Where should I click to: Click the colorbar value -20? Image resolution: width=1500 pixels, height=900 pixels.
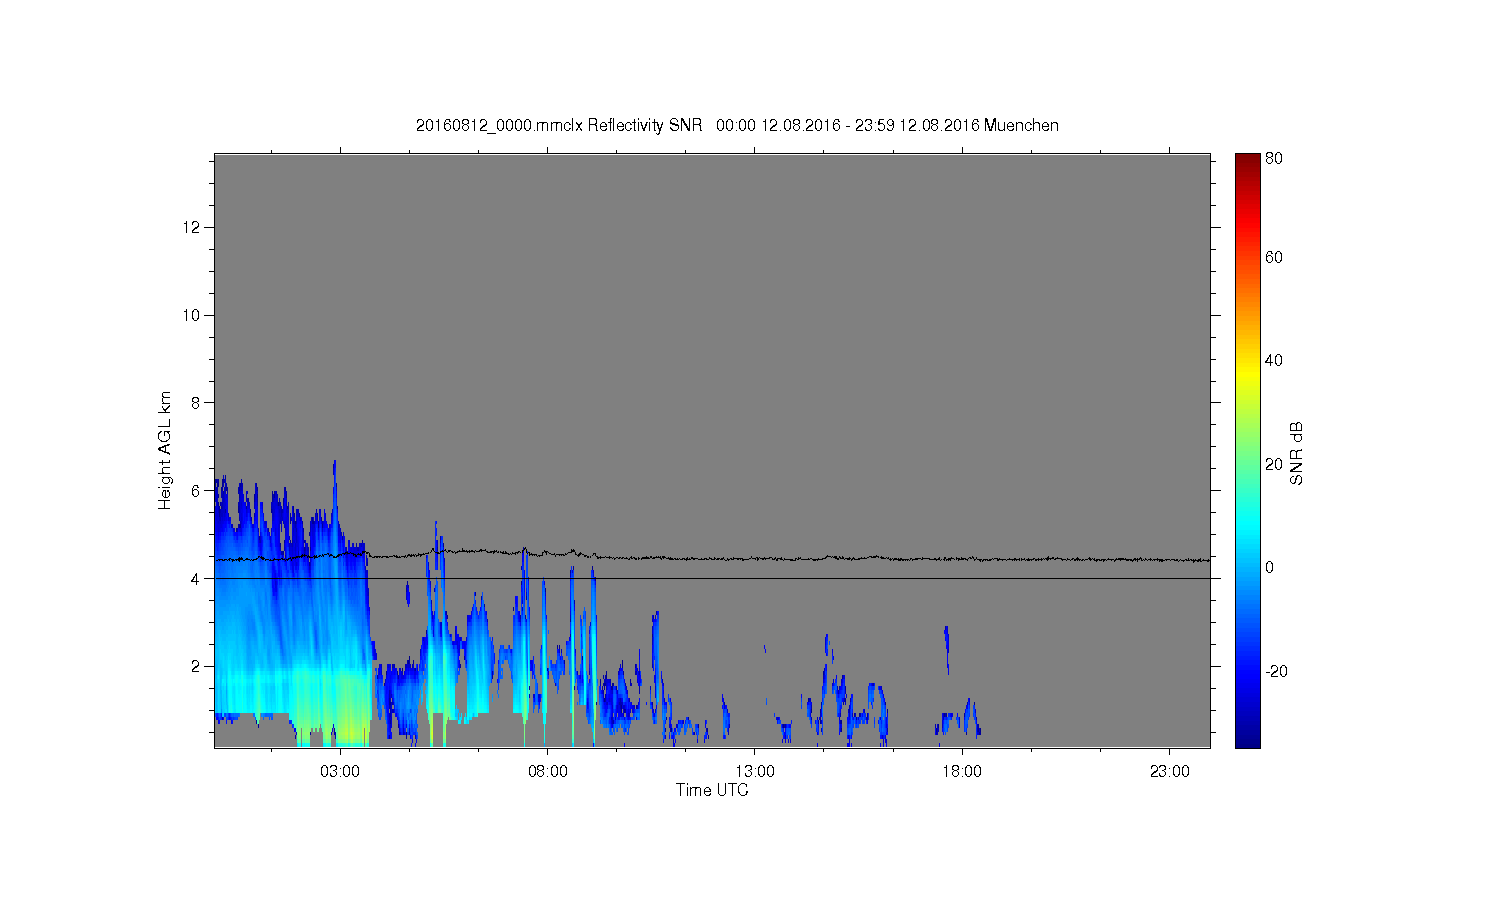click(1277, 671)
